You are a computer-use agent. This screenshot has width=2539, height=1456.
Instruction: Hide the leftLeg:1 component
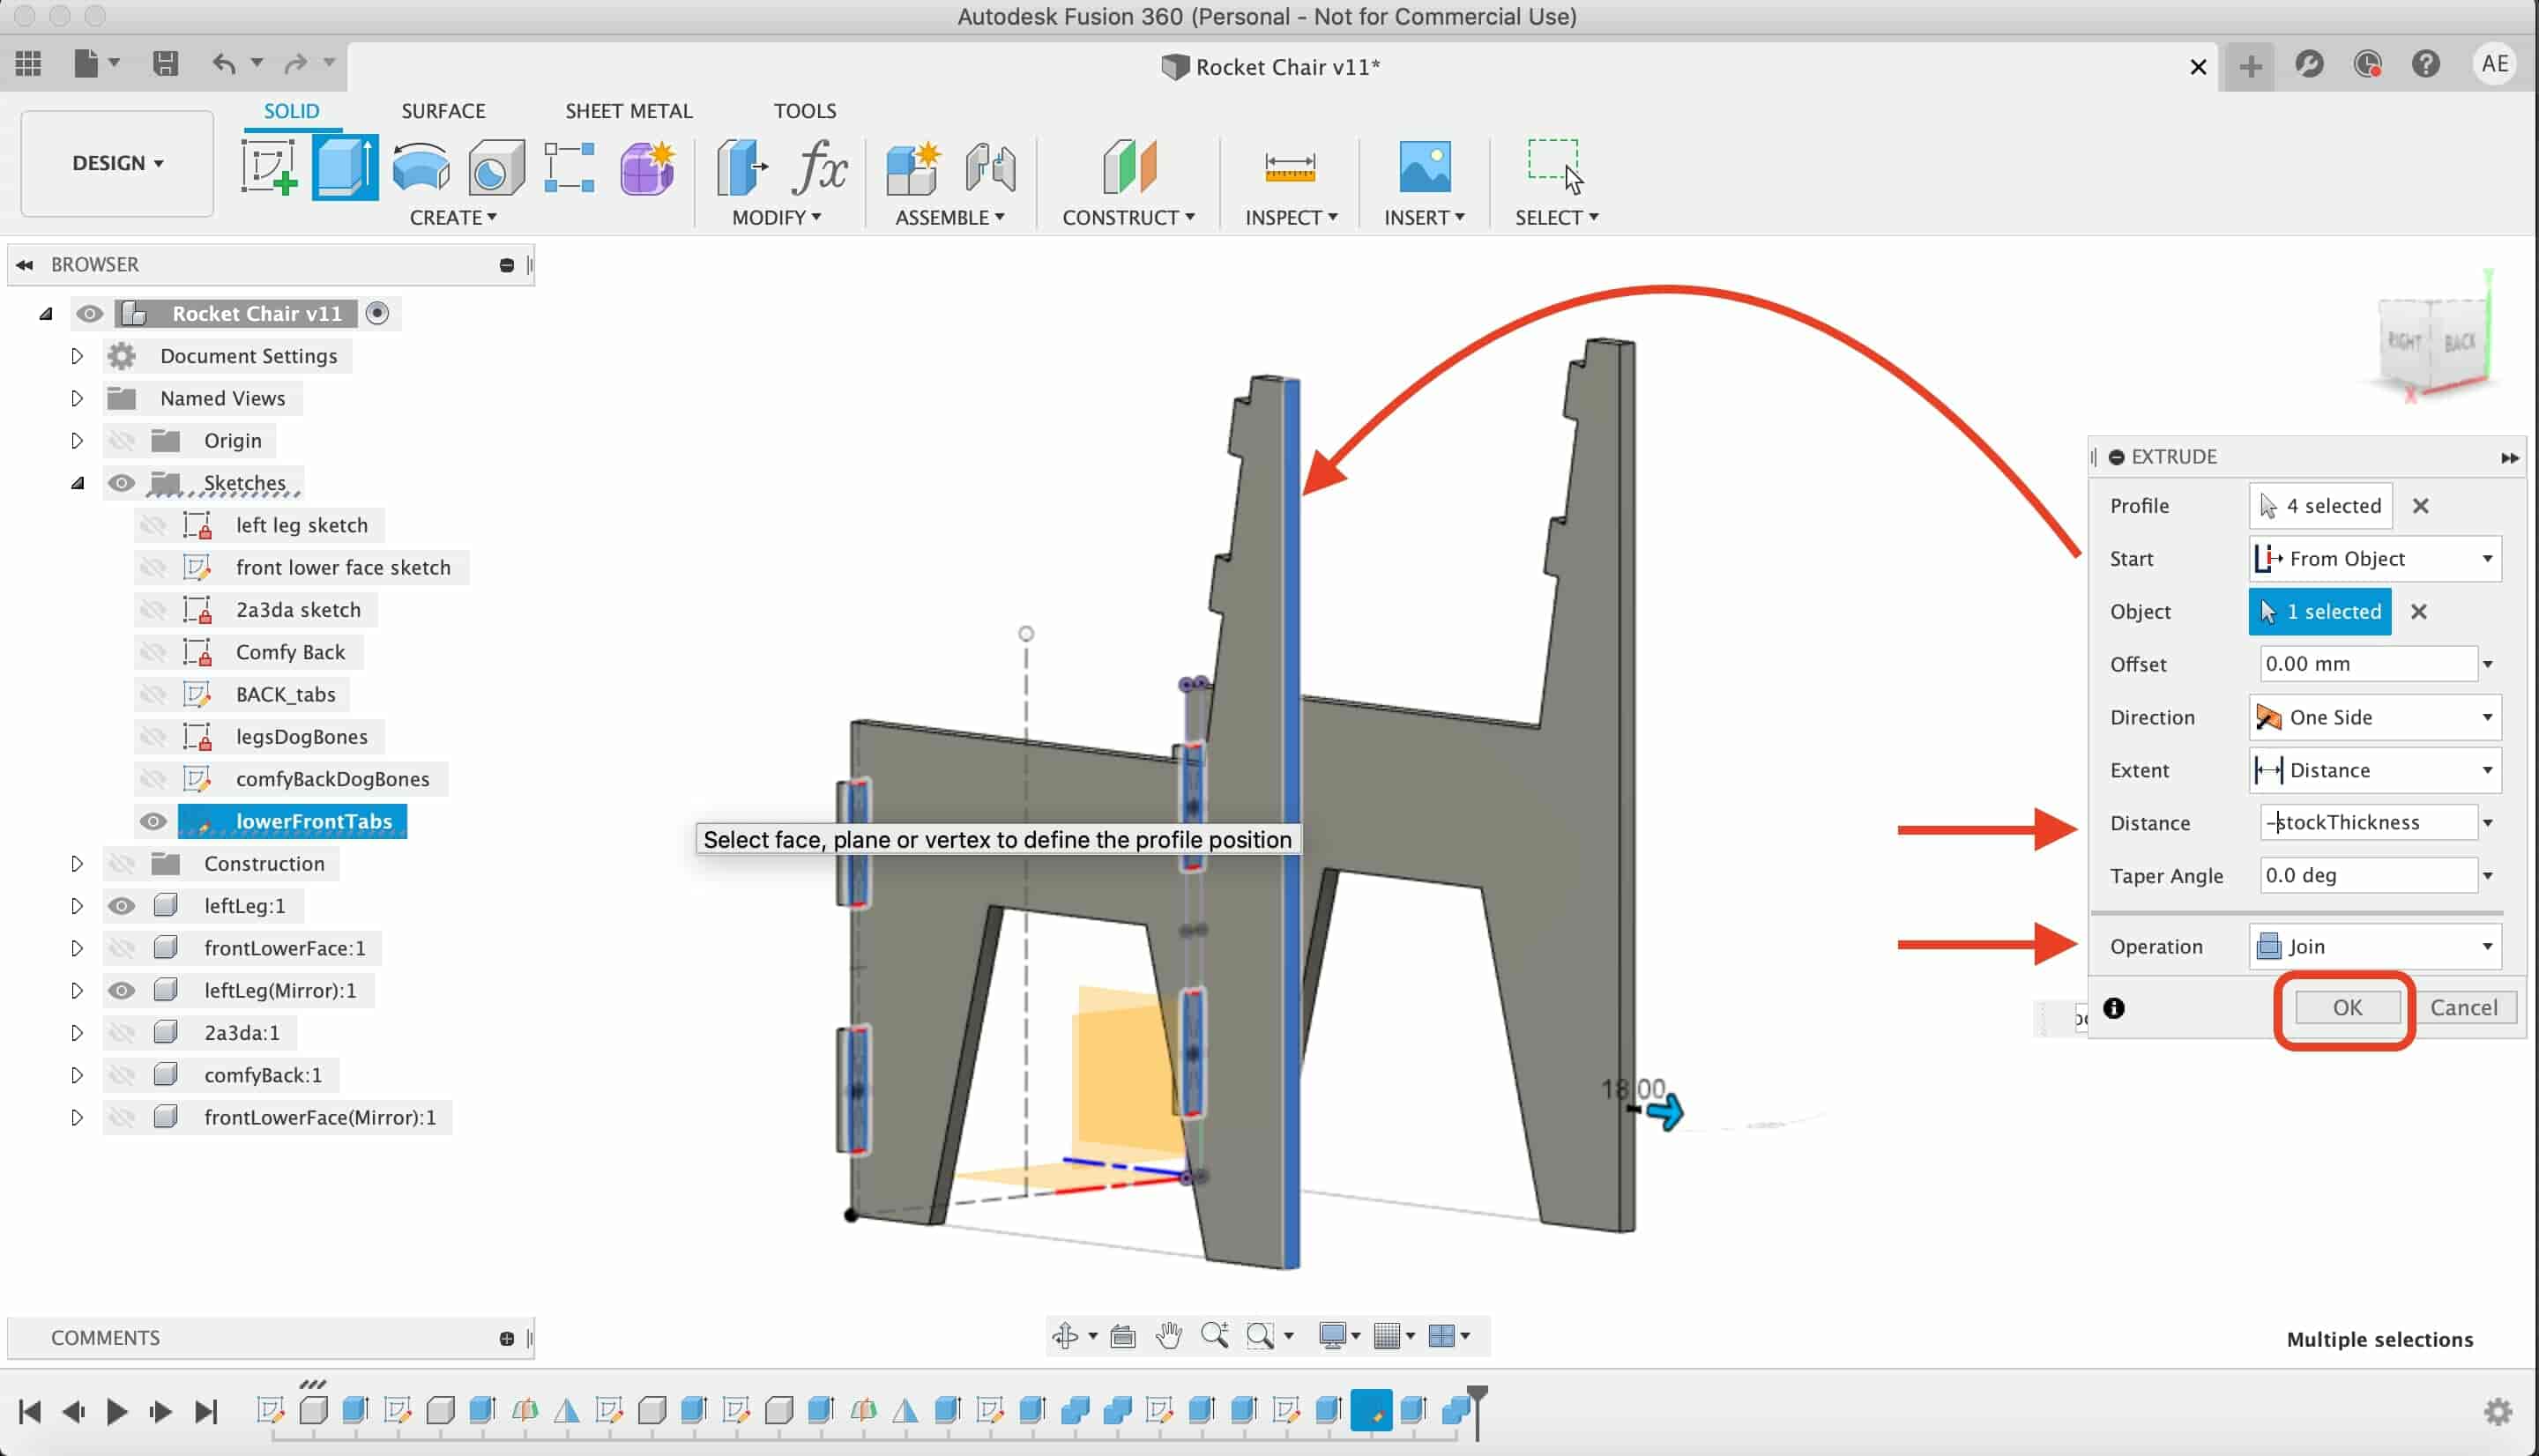point(121,906)
